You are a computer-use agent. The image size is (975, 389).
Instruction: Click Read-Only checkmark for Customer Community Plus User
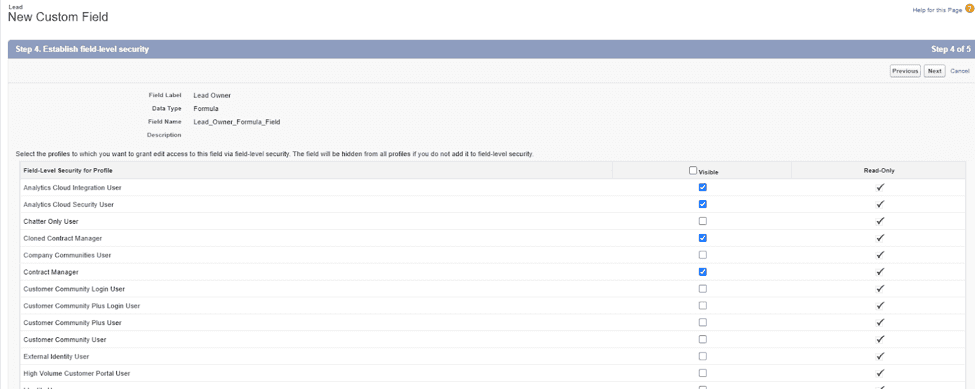click(880, 323)
